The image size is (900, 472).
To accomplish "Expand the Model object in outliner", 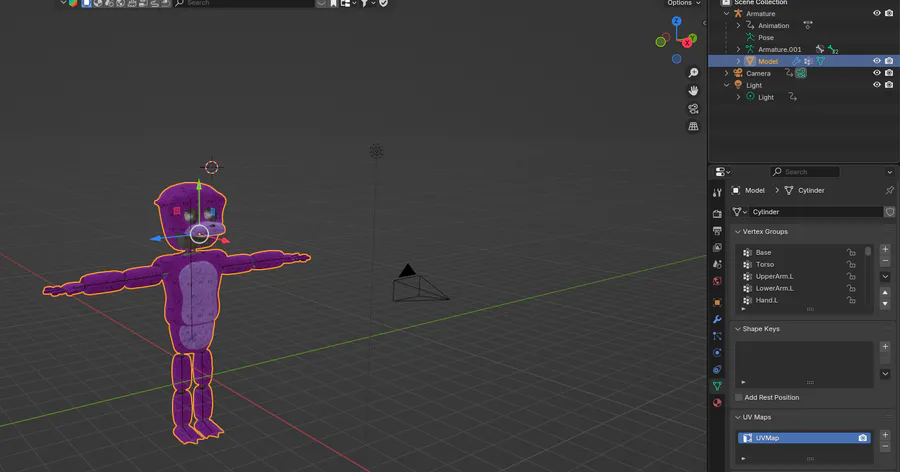I will pyautogui.click(x=739, y=61).
